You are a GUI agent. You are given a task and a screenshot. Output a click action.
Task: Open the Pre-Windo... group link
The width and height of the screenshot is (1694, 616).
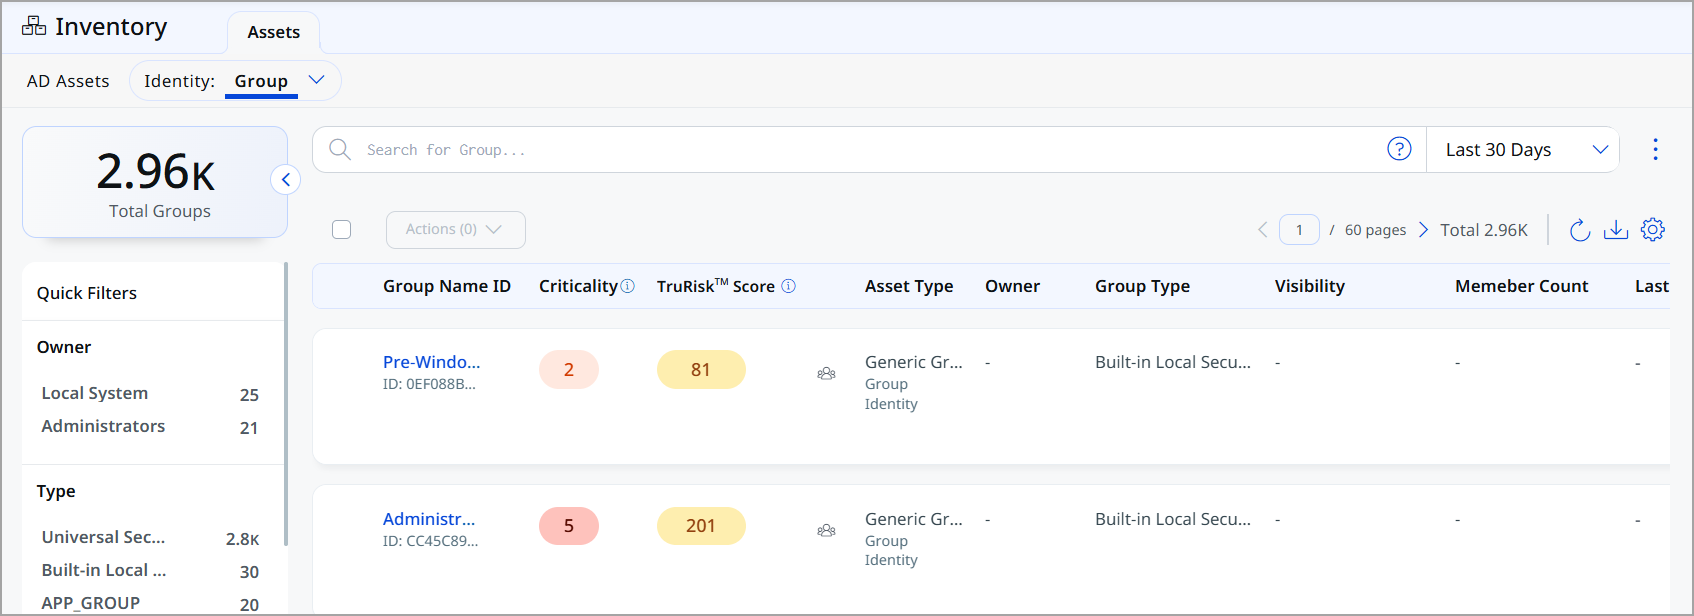click(432, 362)
